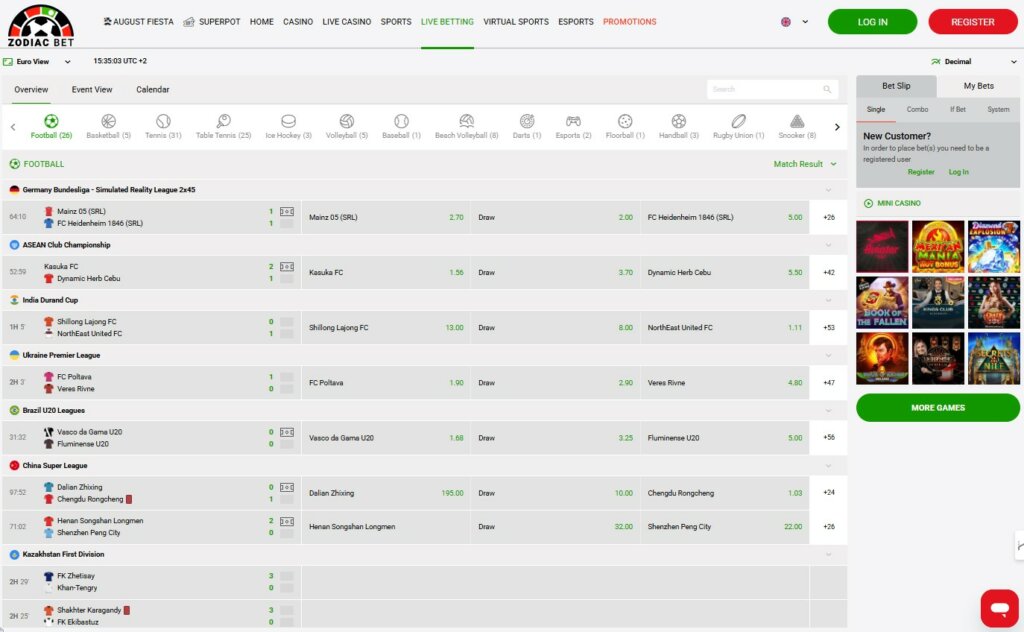The width and height of the screenshot is (1024, 632).
Task: Bet on NorthEast United FC at 1.11
Action: point(725,328)
